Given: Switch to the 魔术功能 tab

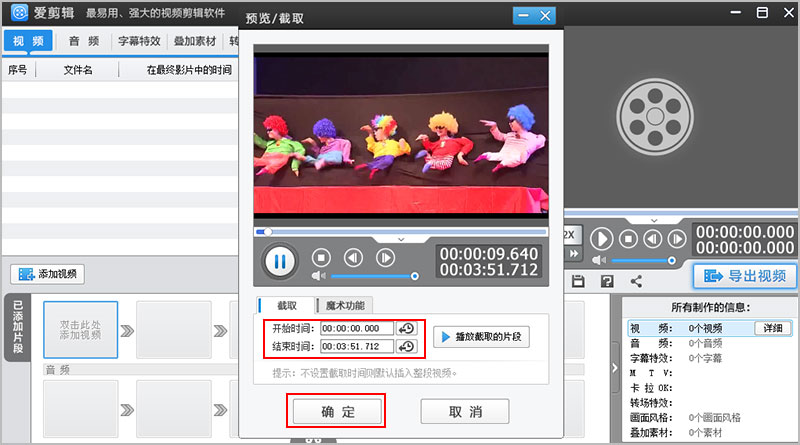Looking at the screenshot, I should coord(345,305).
